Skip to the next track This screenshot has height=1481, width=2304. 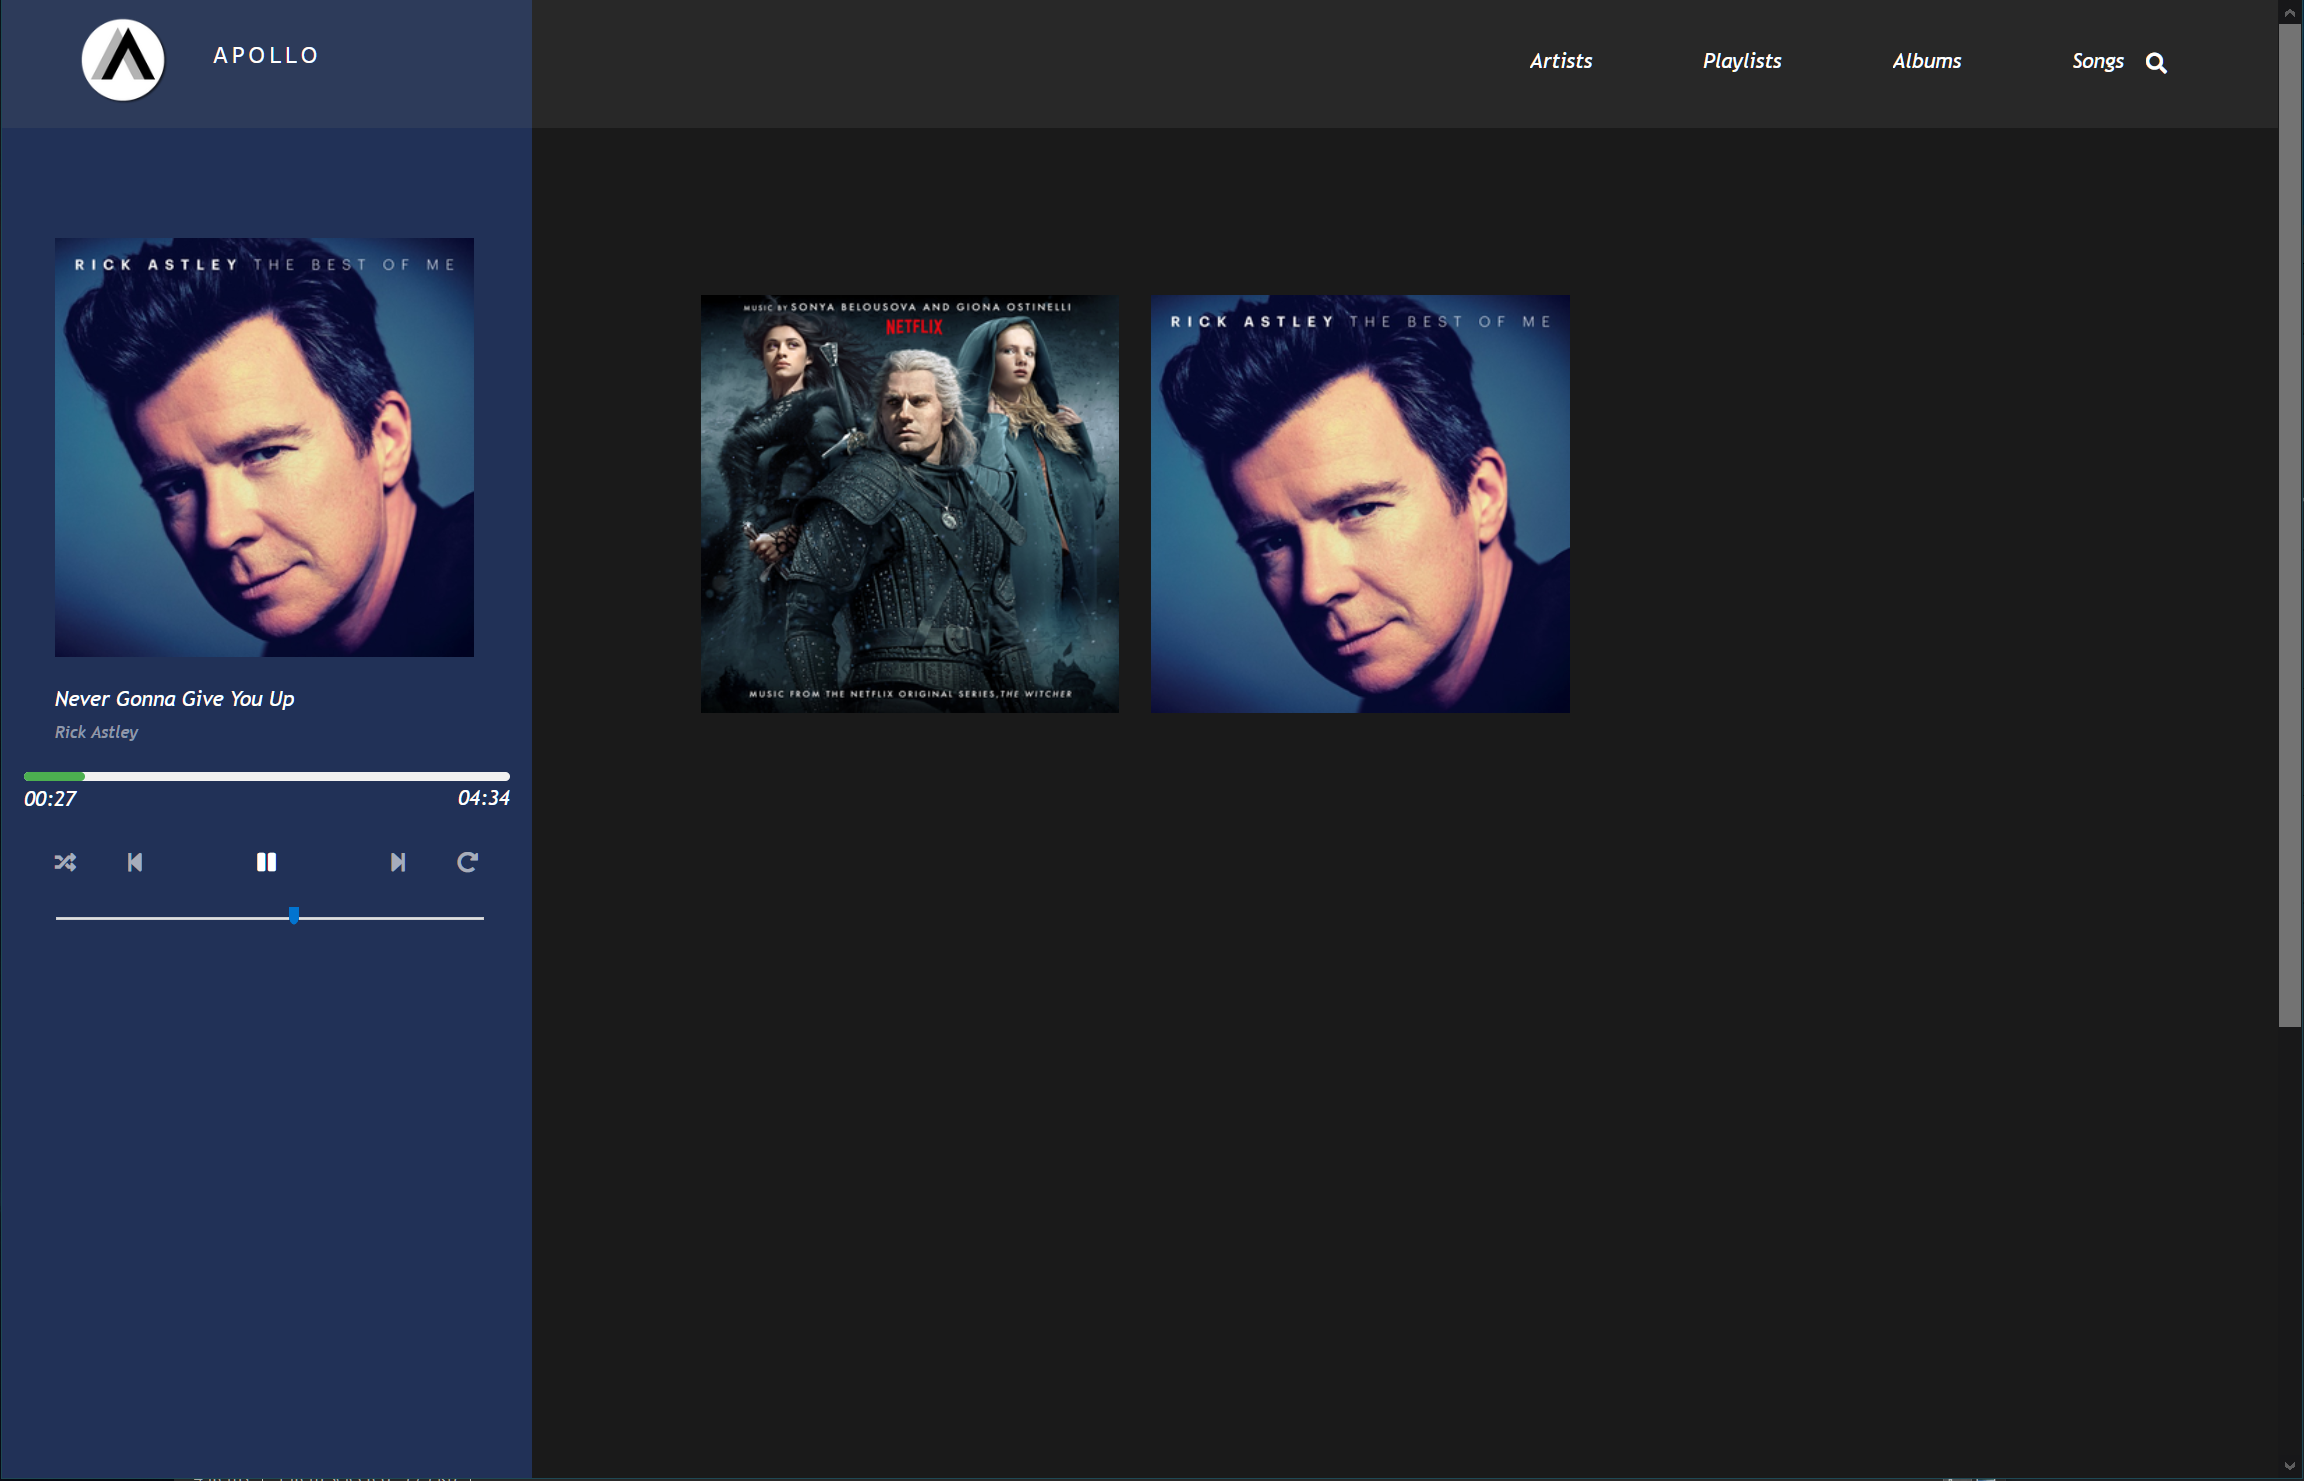pyautogui.click(x=398, y=862)
